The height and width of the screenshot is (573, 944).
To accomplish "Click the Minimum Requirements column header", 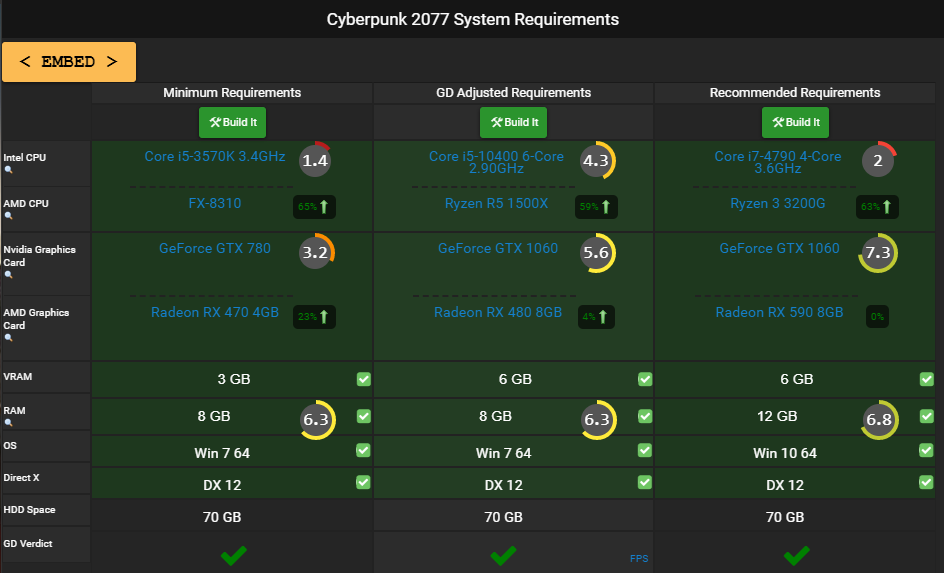I will (x=232, y=93).
